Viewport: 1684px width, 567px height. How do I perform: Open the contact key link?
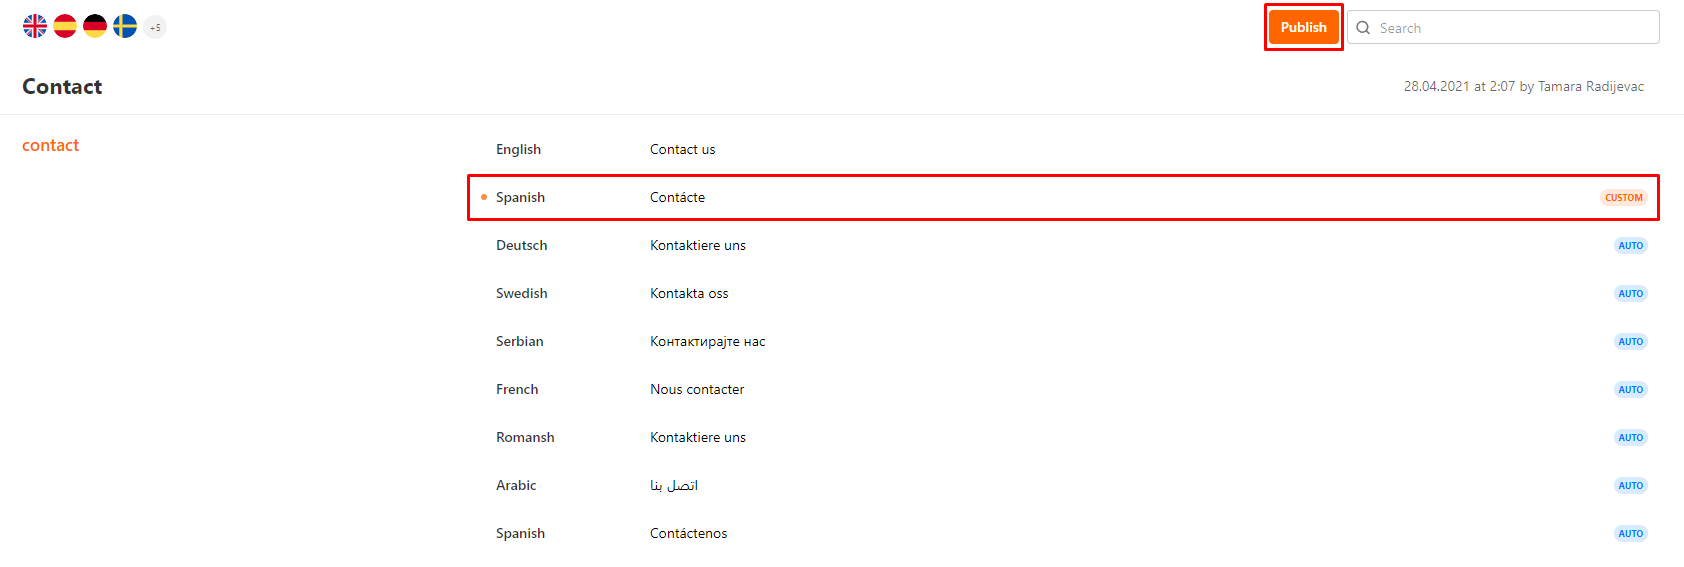[x=50, y=145]
